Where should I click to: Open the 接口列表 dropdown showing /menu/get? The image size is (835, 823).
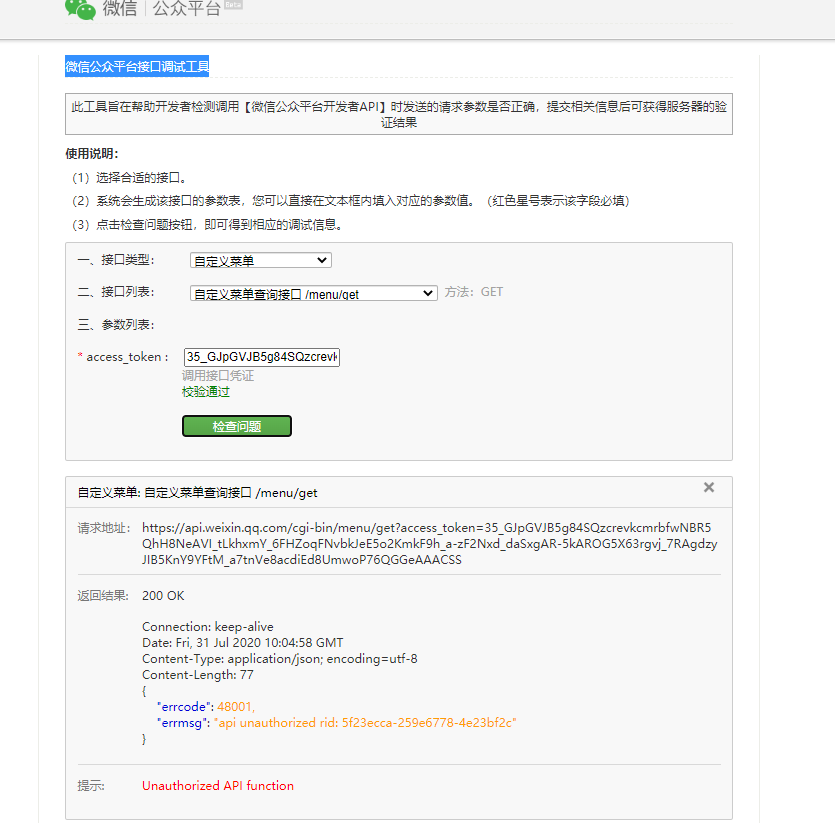(314, 294)
